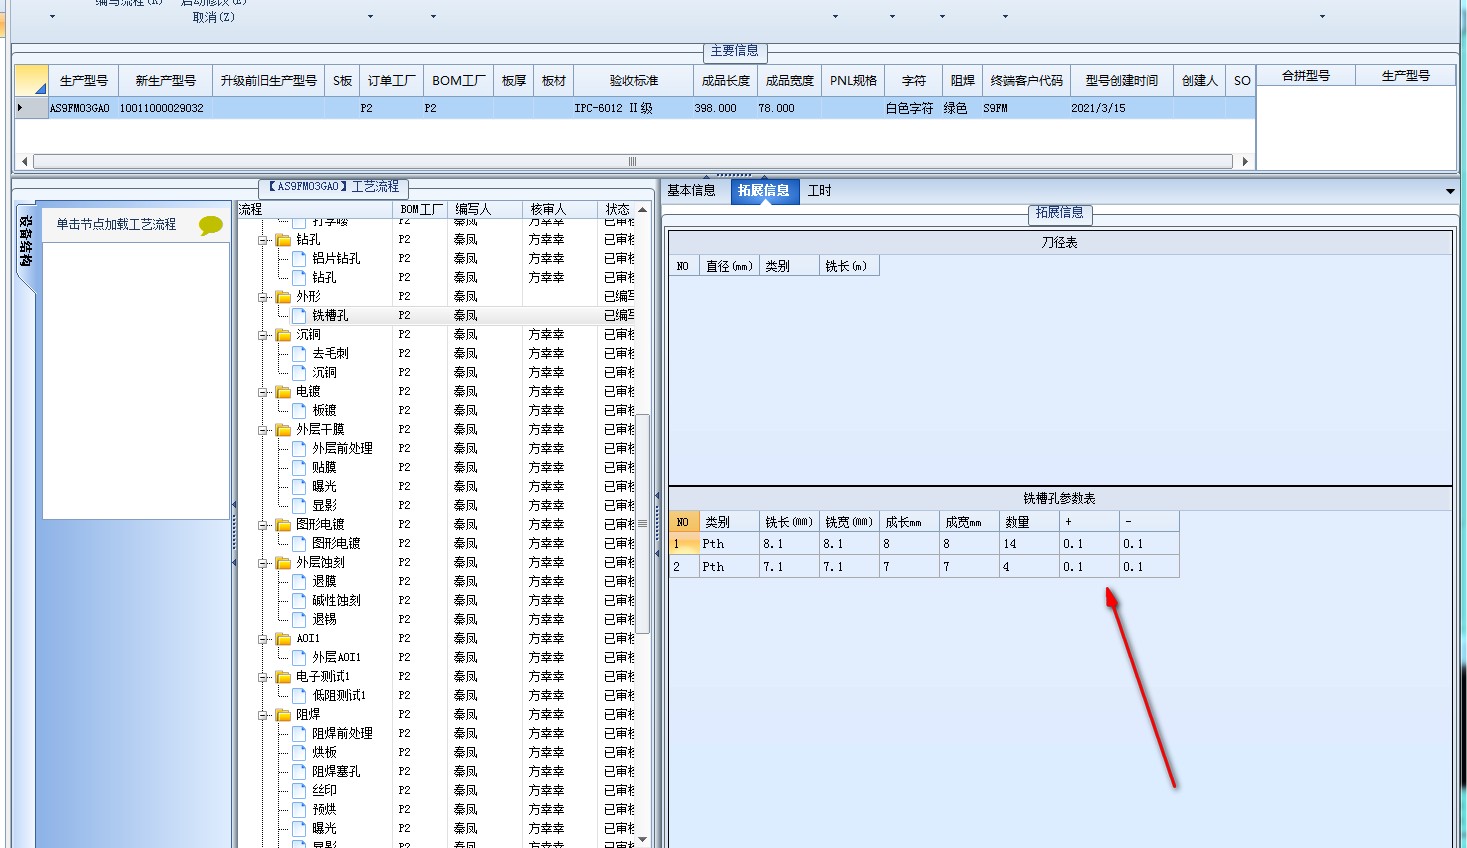Viewport: 1467px width, 848px height.
Task: Click the 7.1 铣宽 cell in row 2
Action: 849,567
